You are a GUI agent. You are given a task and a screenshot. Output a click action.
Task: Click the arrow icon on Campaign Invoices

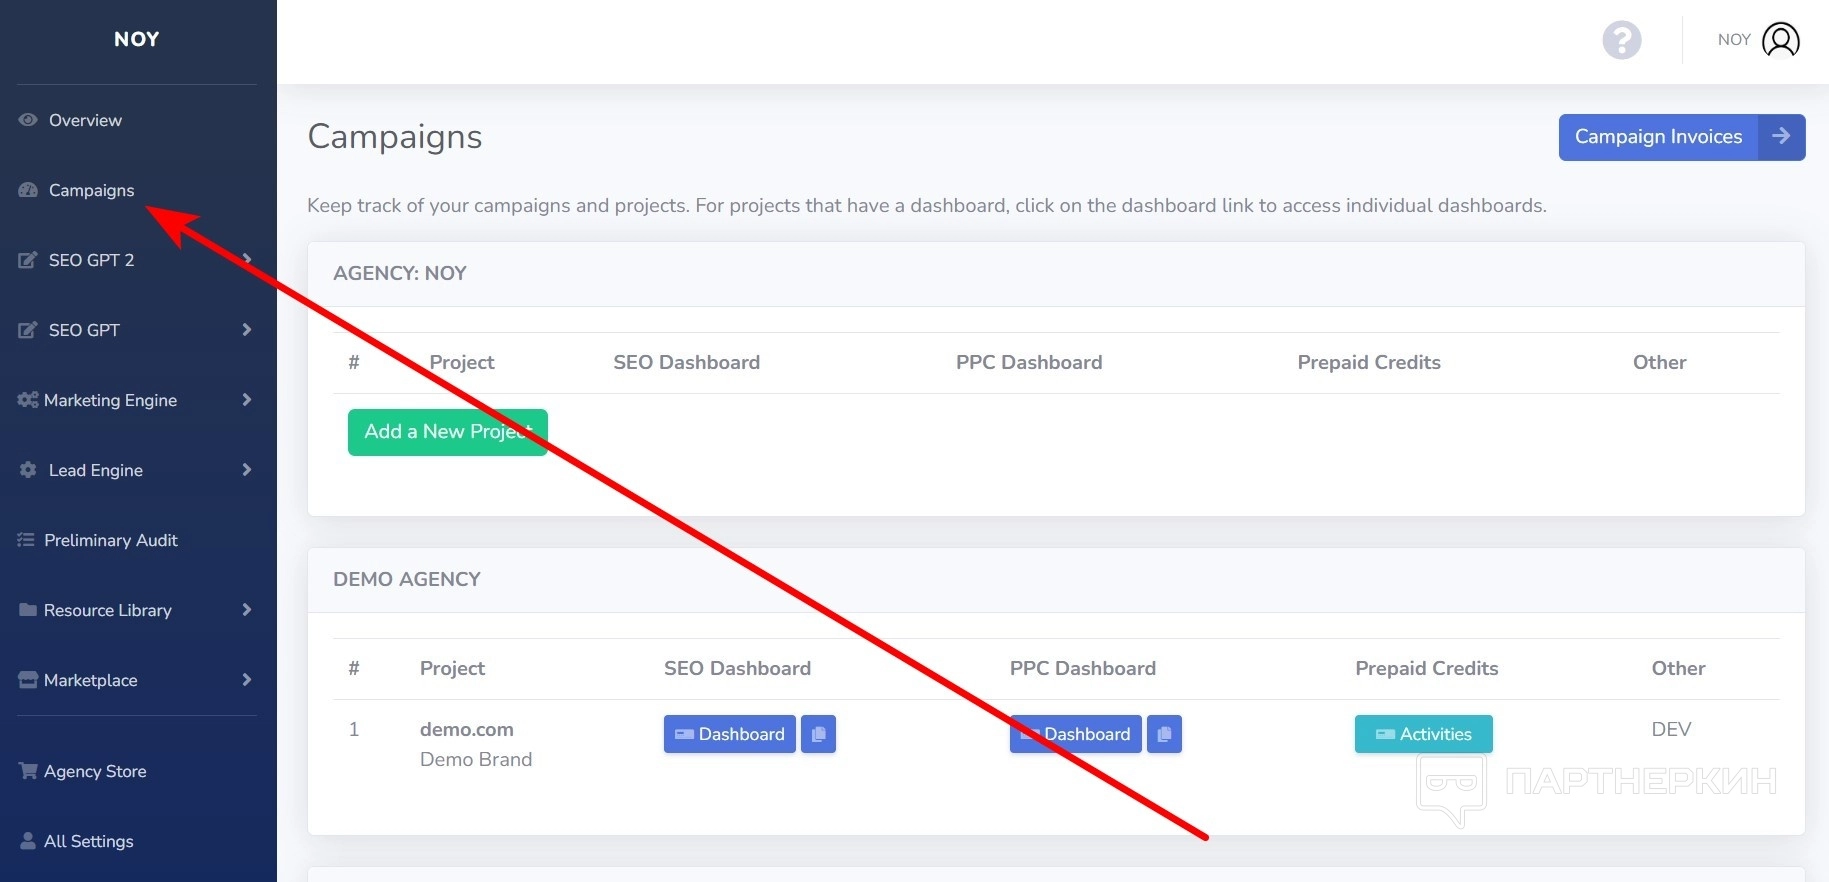(1781, 137)
